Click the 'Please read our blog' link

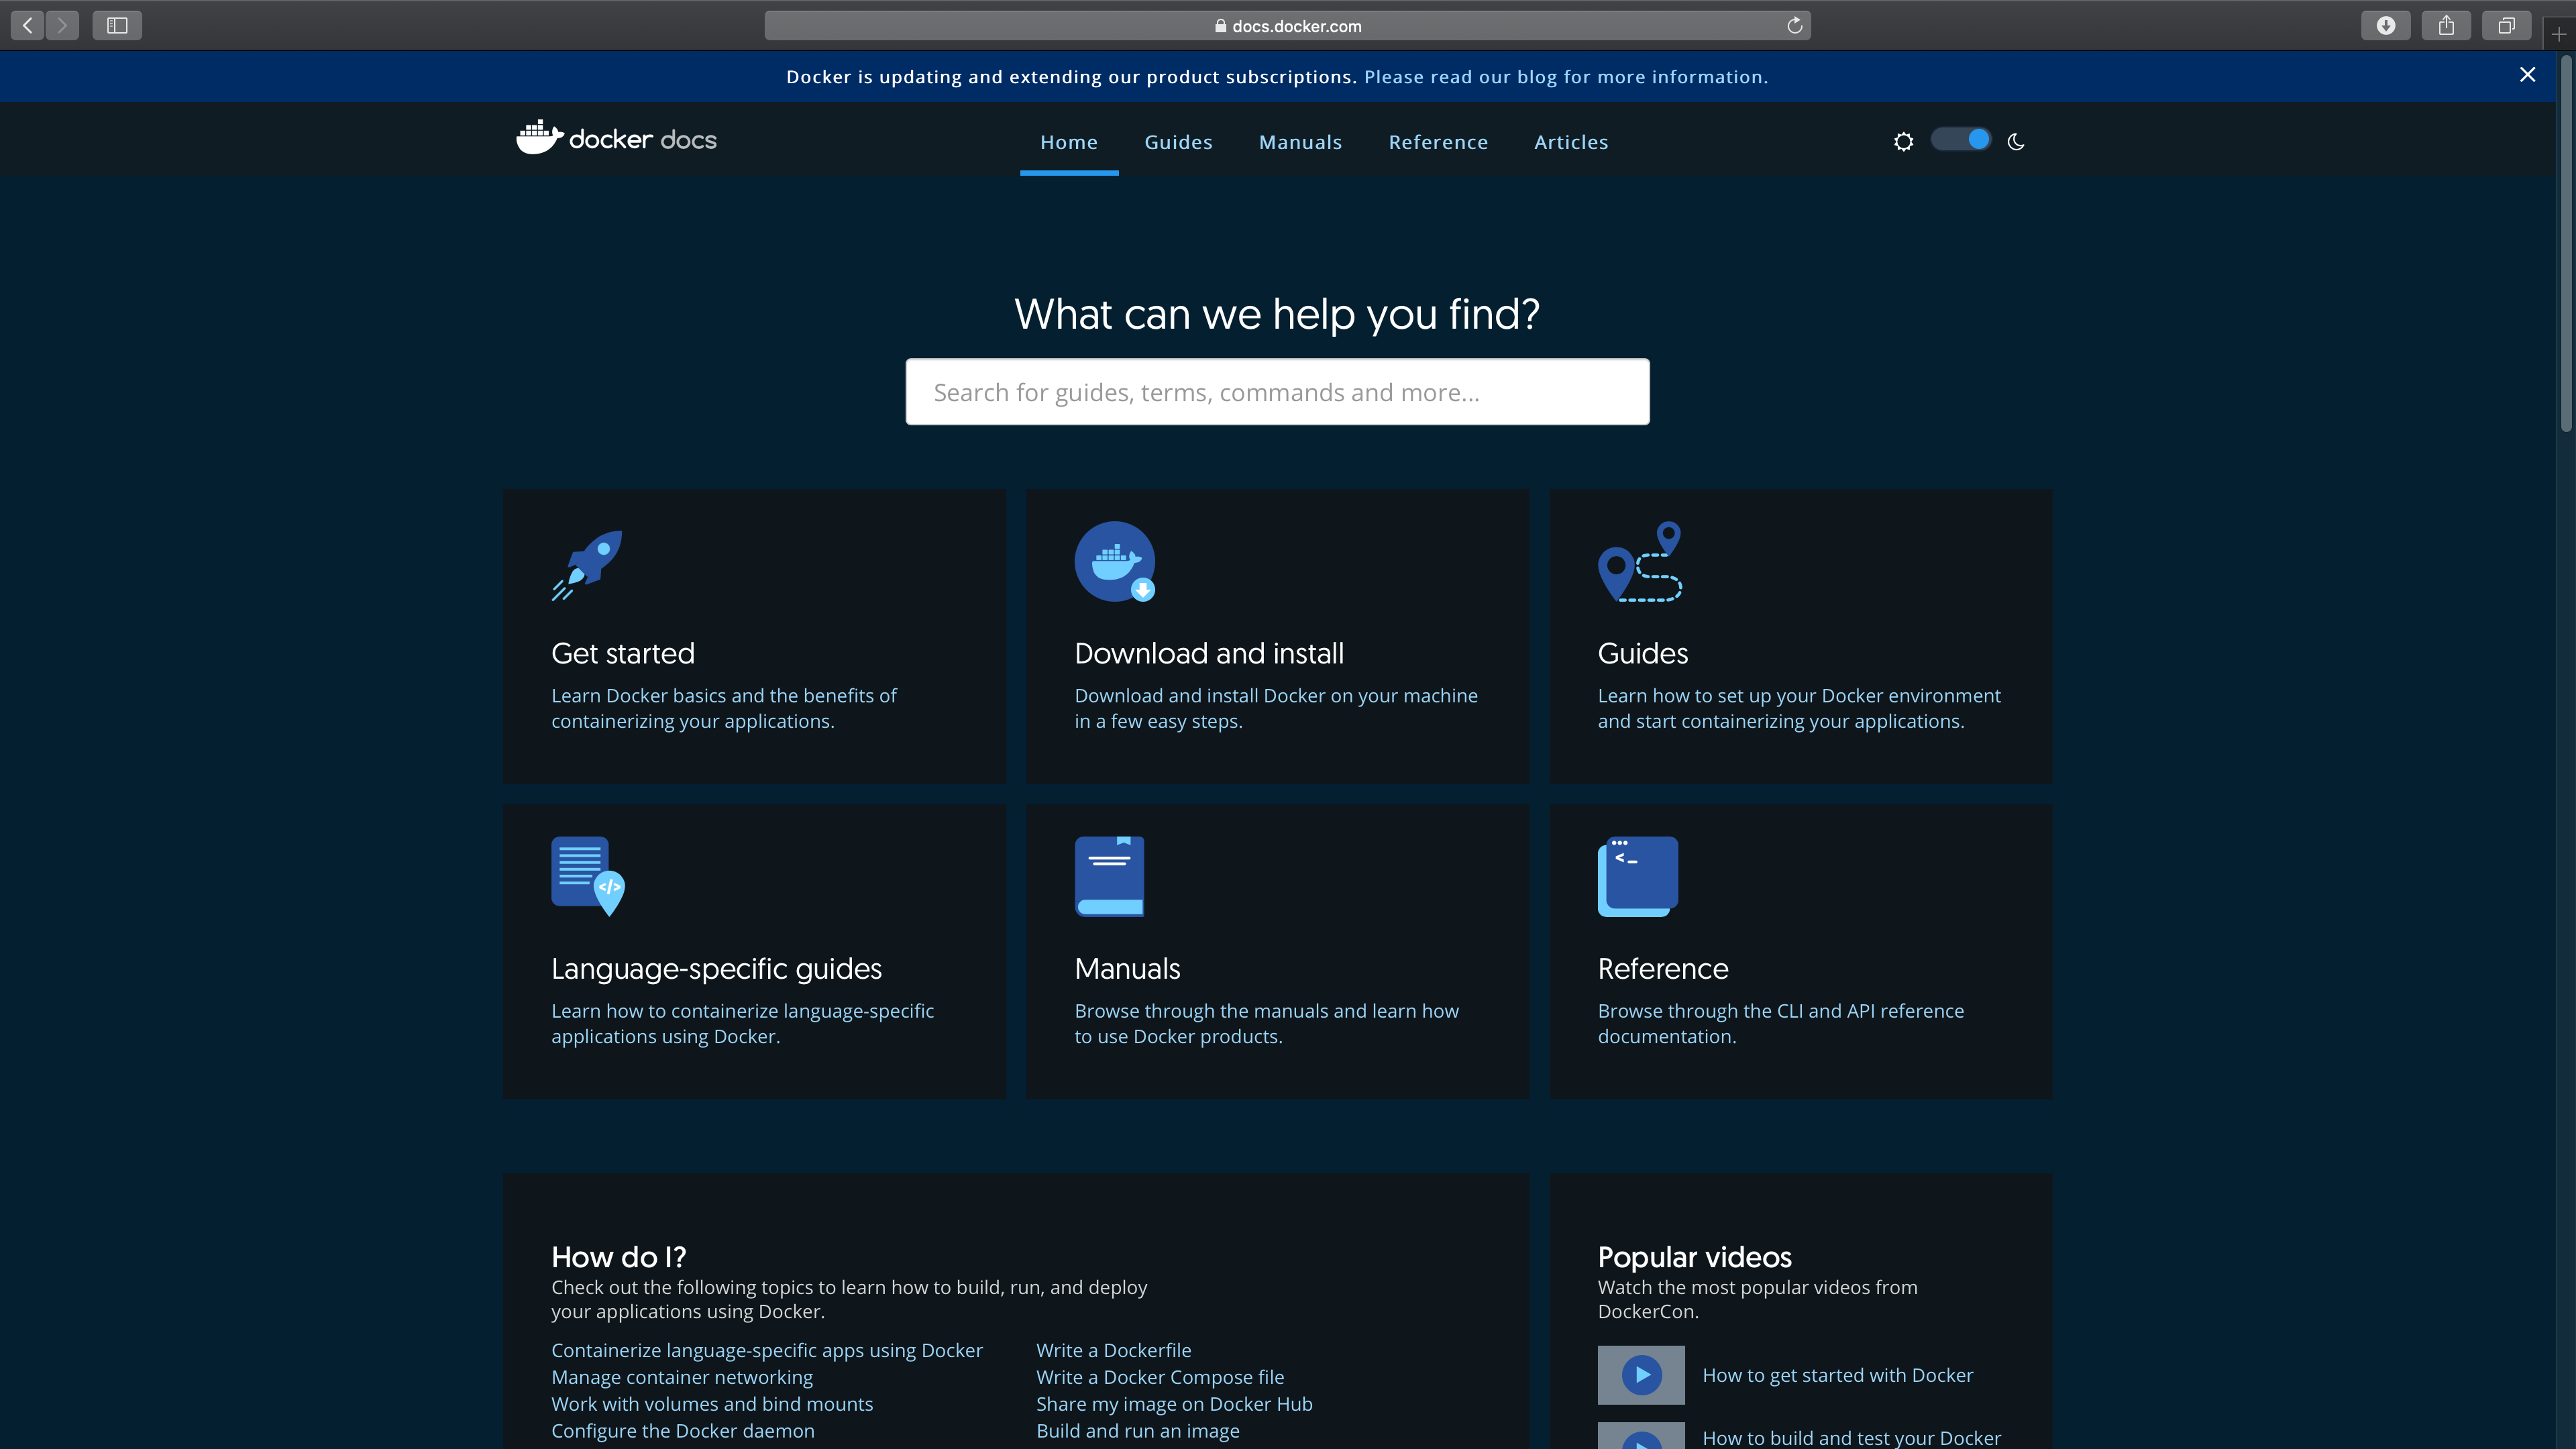[1565, 77]
